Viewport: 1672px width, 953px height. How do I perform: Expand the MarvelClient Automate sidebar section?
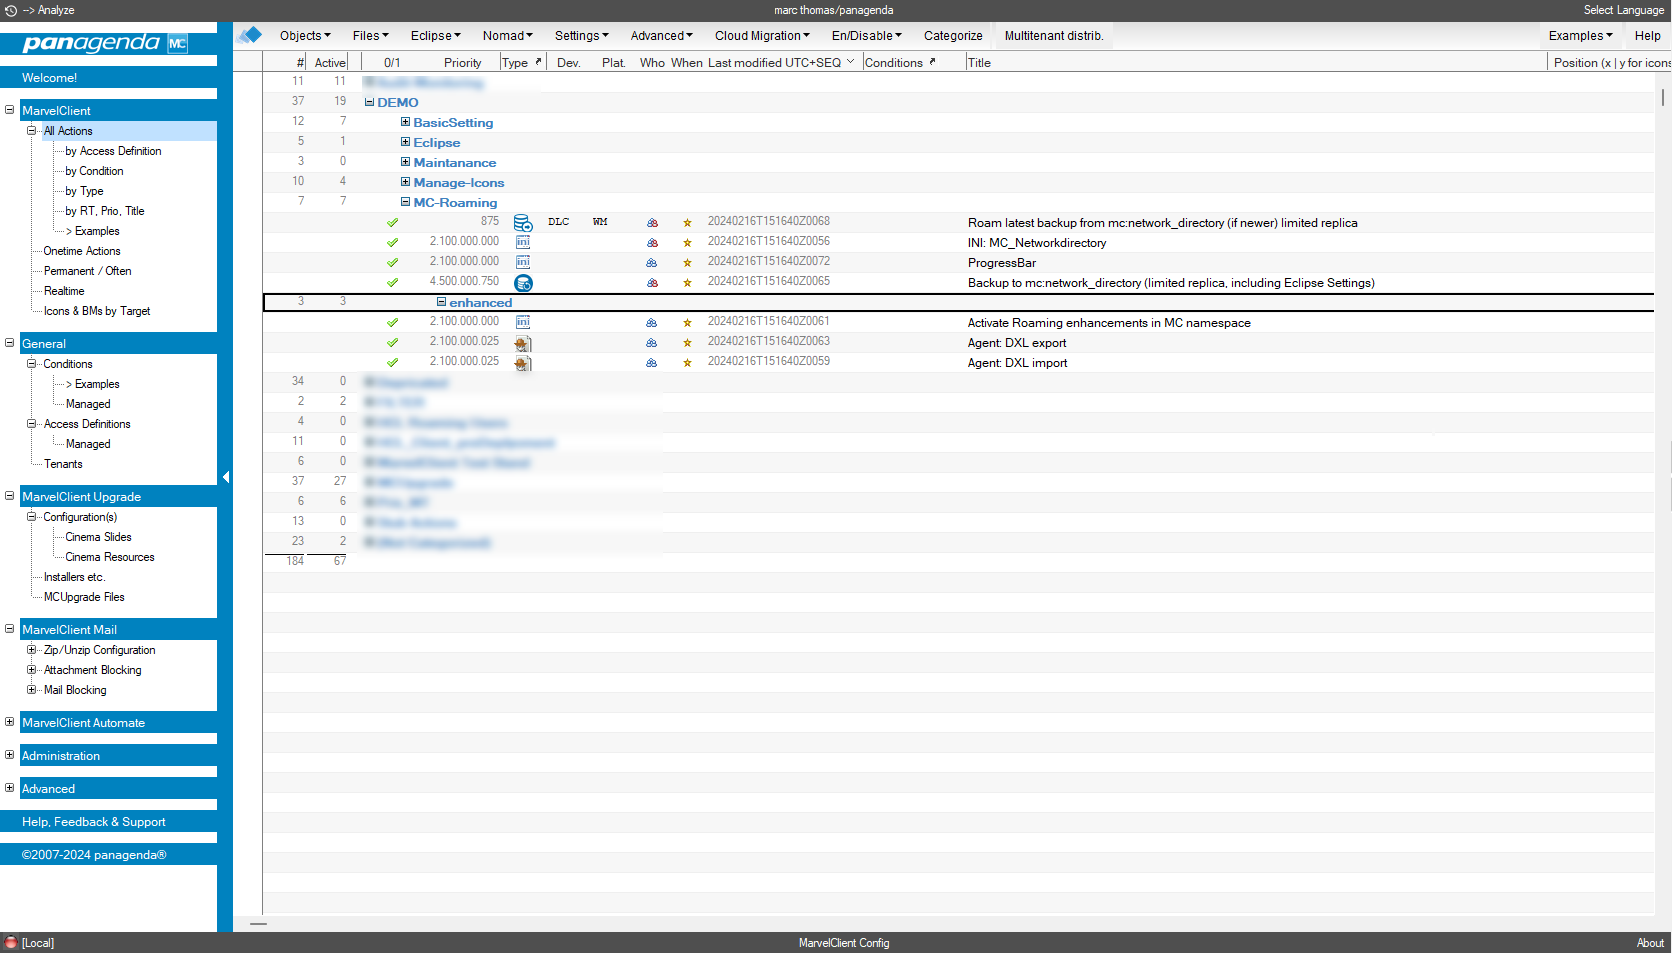(x=10, y=722)
